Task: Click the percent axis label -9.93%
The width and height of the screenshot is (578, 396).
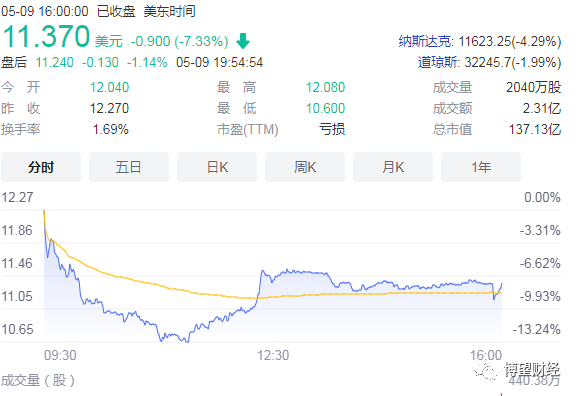Action: (540, 296)
